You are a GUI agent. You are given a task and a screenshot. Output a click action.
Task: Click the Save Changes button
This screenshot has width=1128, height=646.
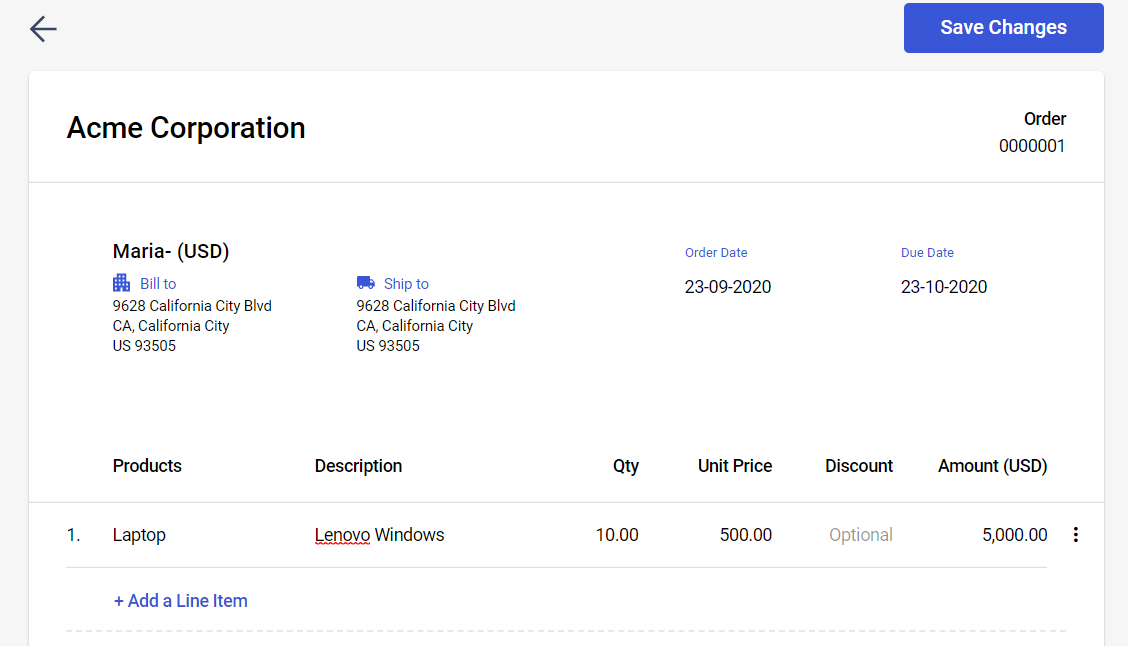pyautogui.click(x=1004, y=27)
